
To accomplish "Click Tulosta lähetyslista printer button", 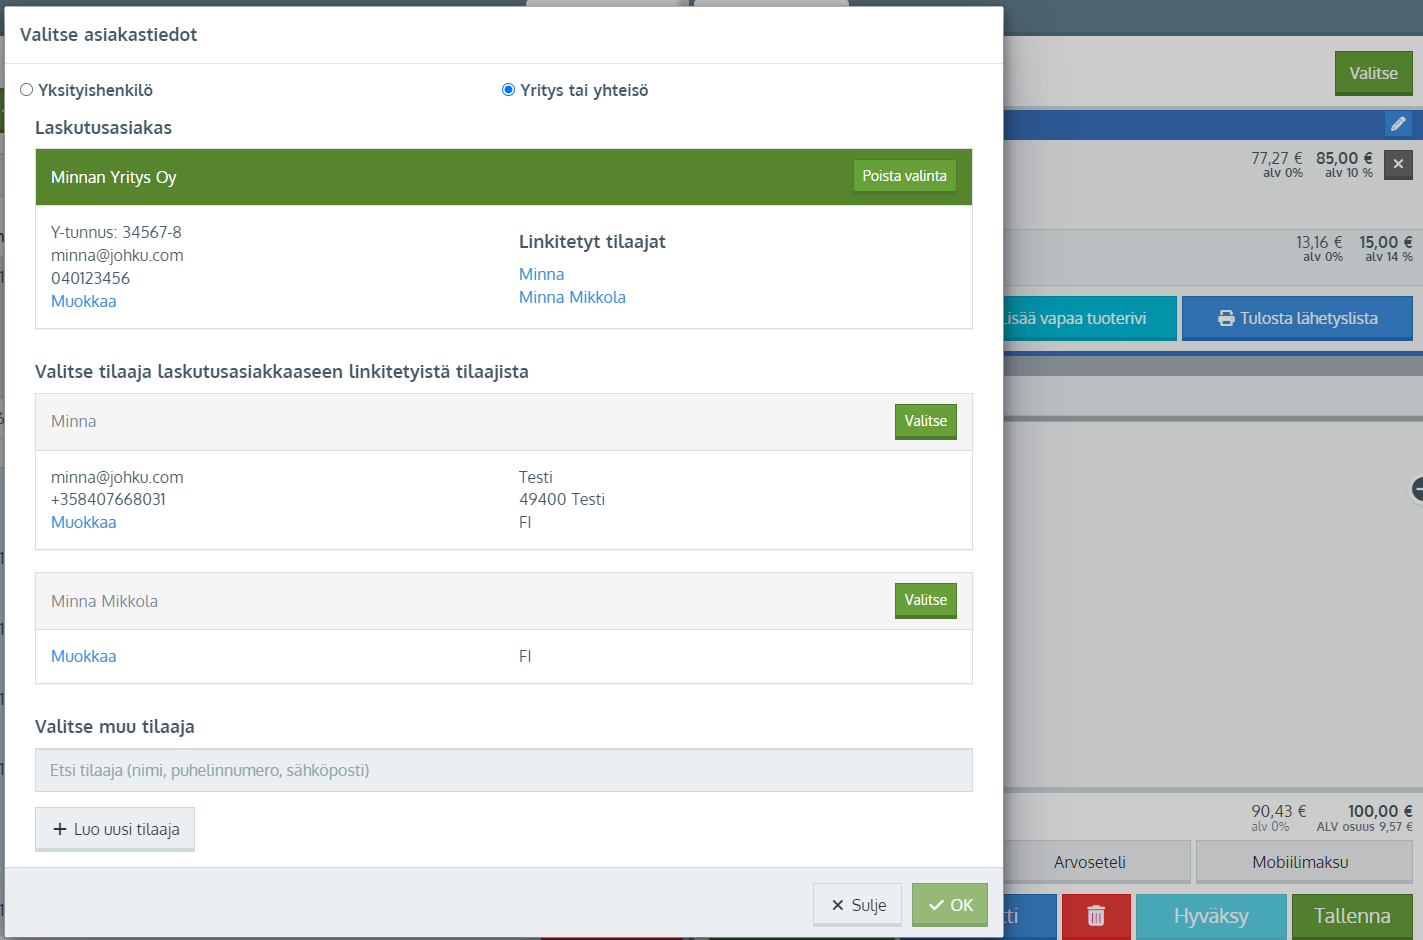I will pos(1297,318).
